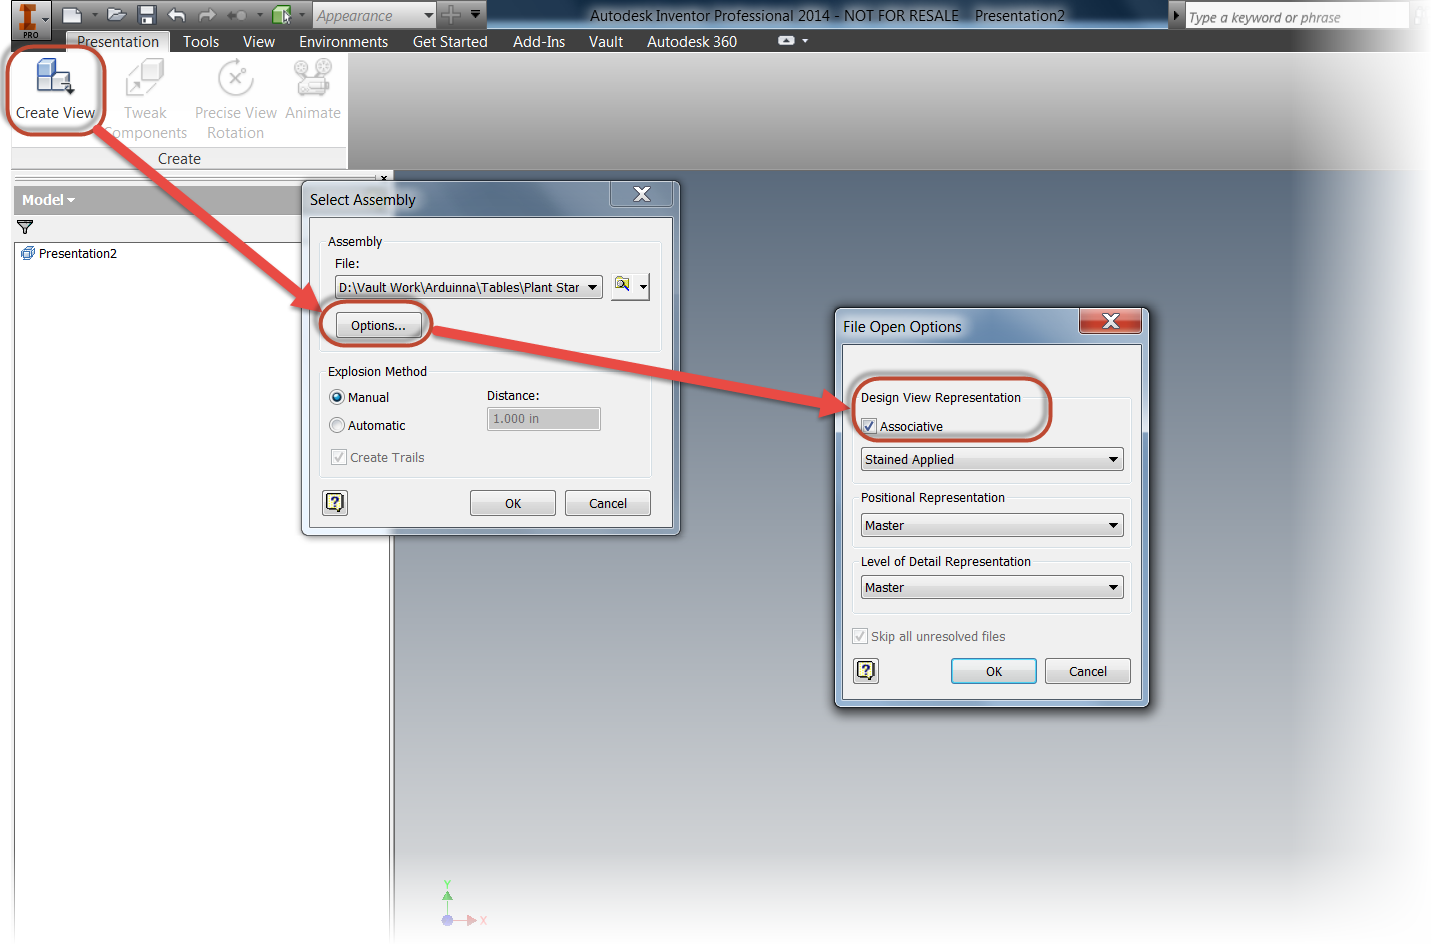Viewport: 1432px width, 945px height.
Task: Close the Select Assembly dialog
Action: [x=642, y=194]
